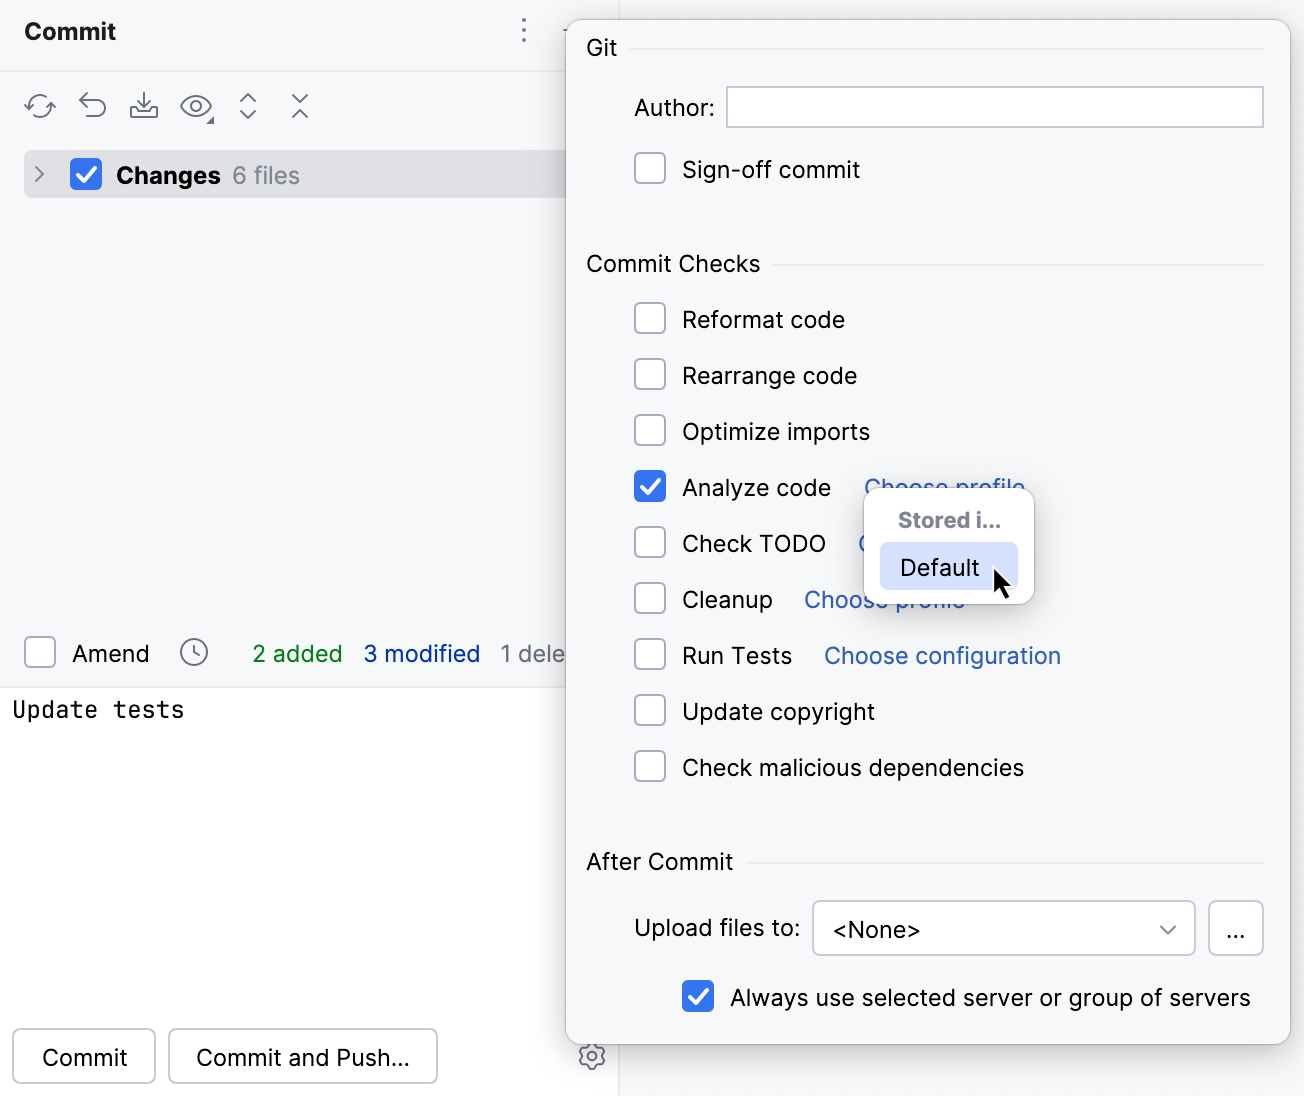Click the Rollback changes icon
The height and width of the screenshot is (1096, 1304).
92,105
